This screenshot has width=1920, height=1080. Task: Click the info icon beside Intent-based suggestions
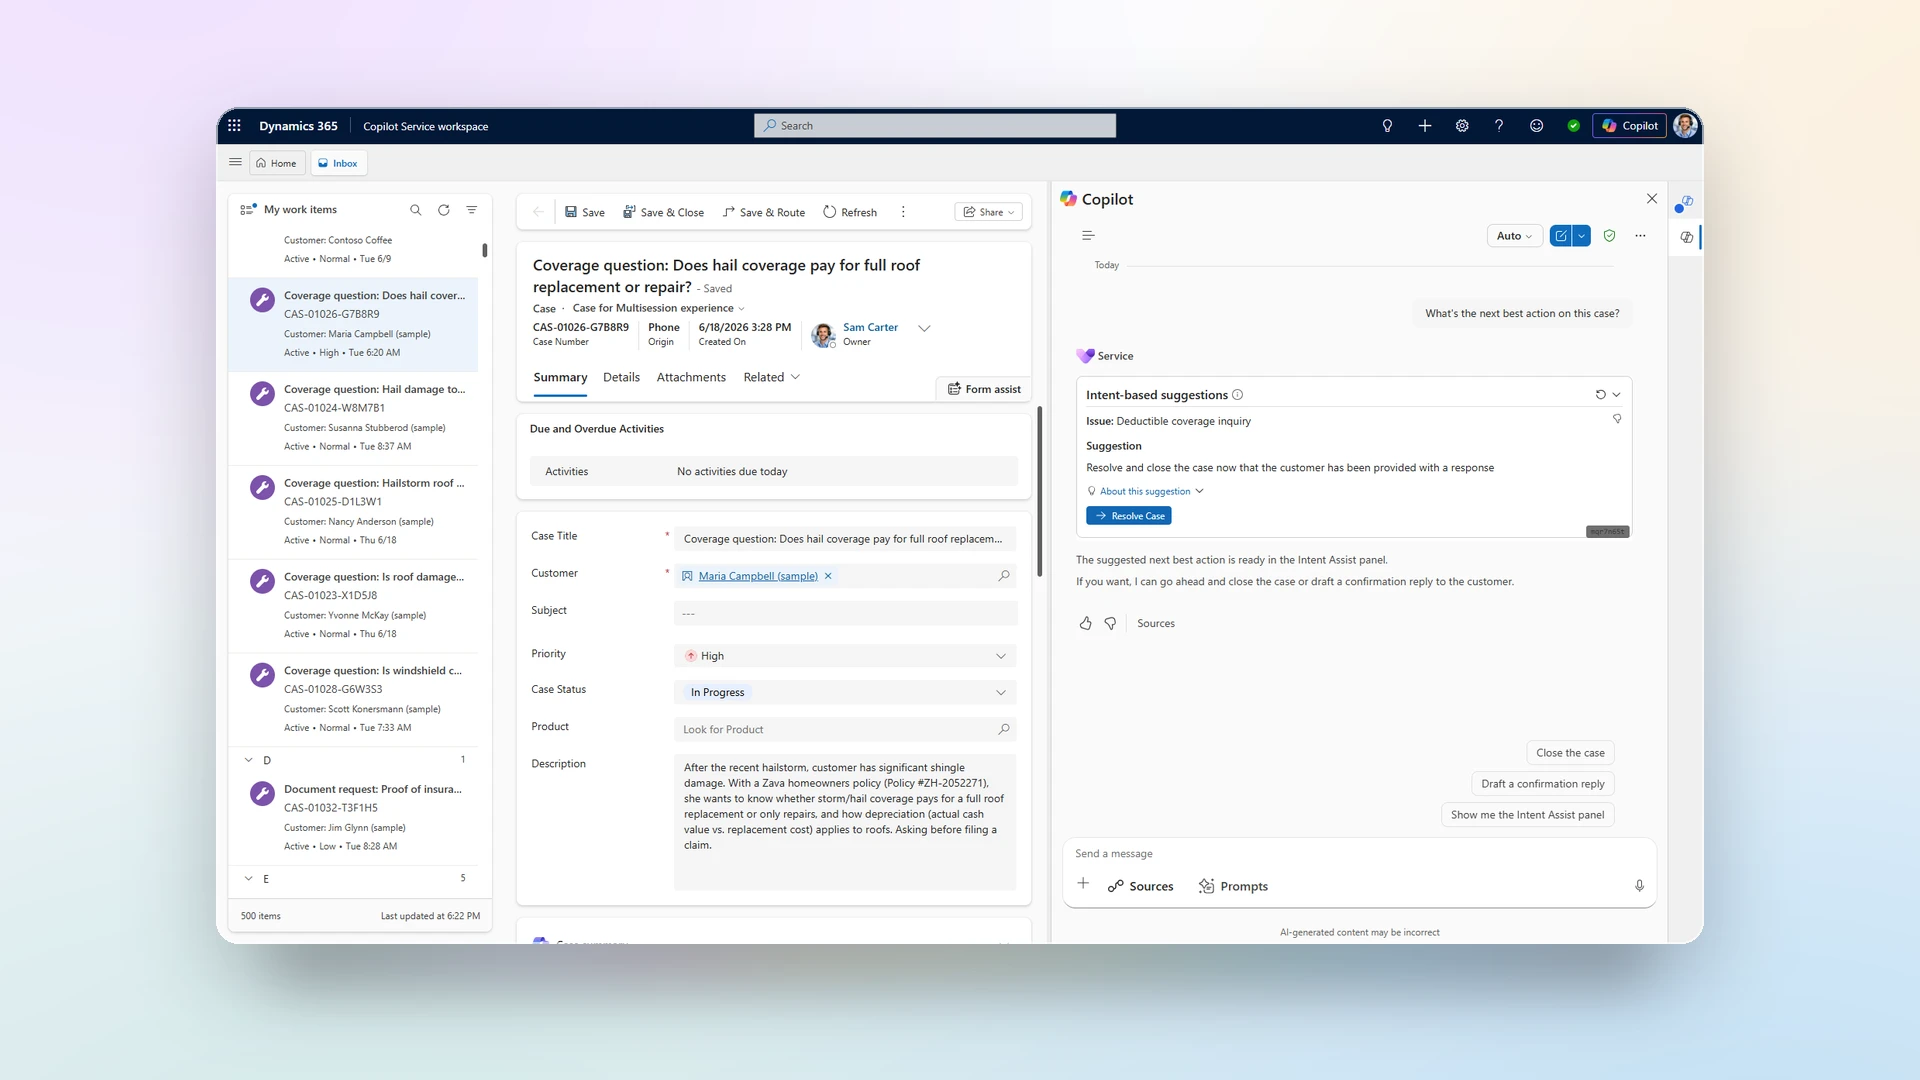pyautogui.click(x=1237, y=395)
